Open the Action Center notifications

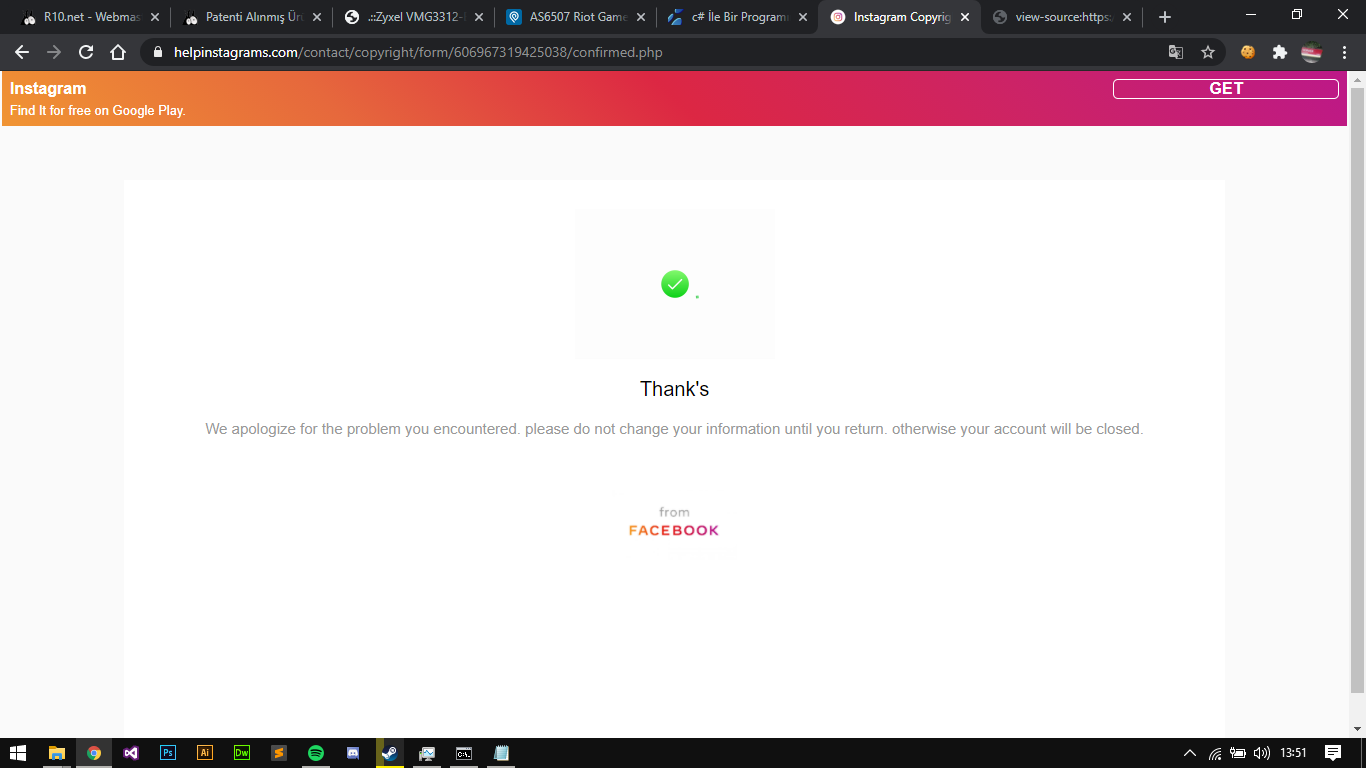click(x=1333, y=753)
